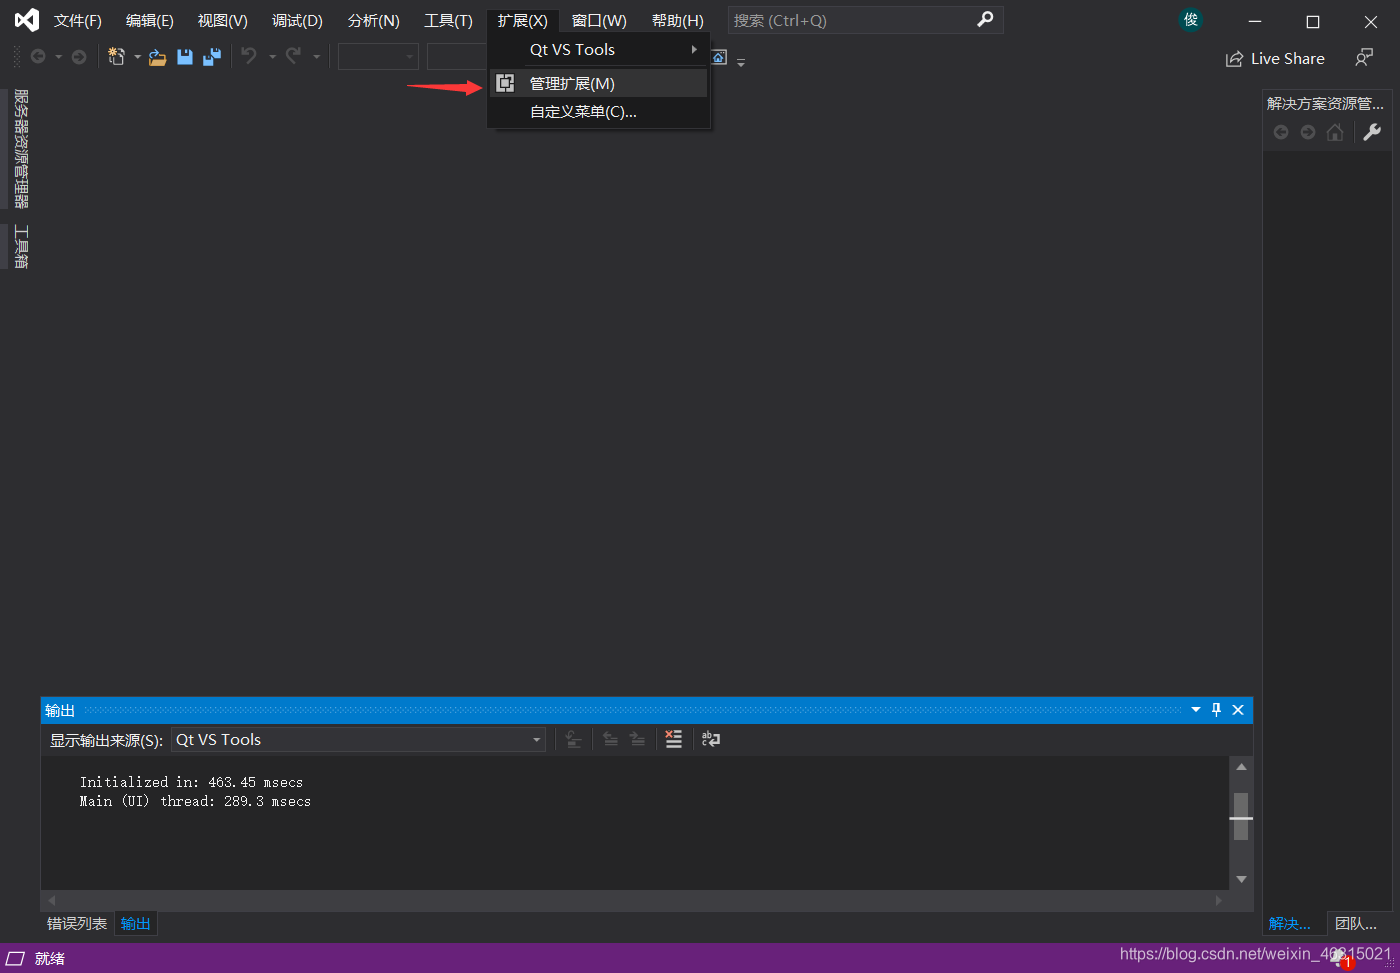The height and width of the screenshot is (973, 1400).
Task: Open the 显示输出来源 Qt VS Tools dropdown
Action: [359, 740]
